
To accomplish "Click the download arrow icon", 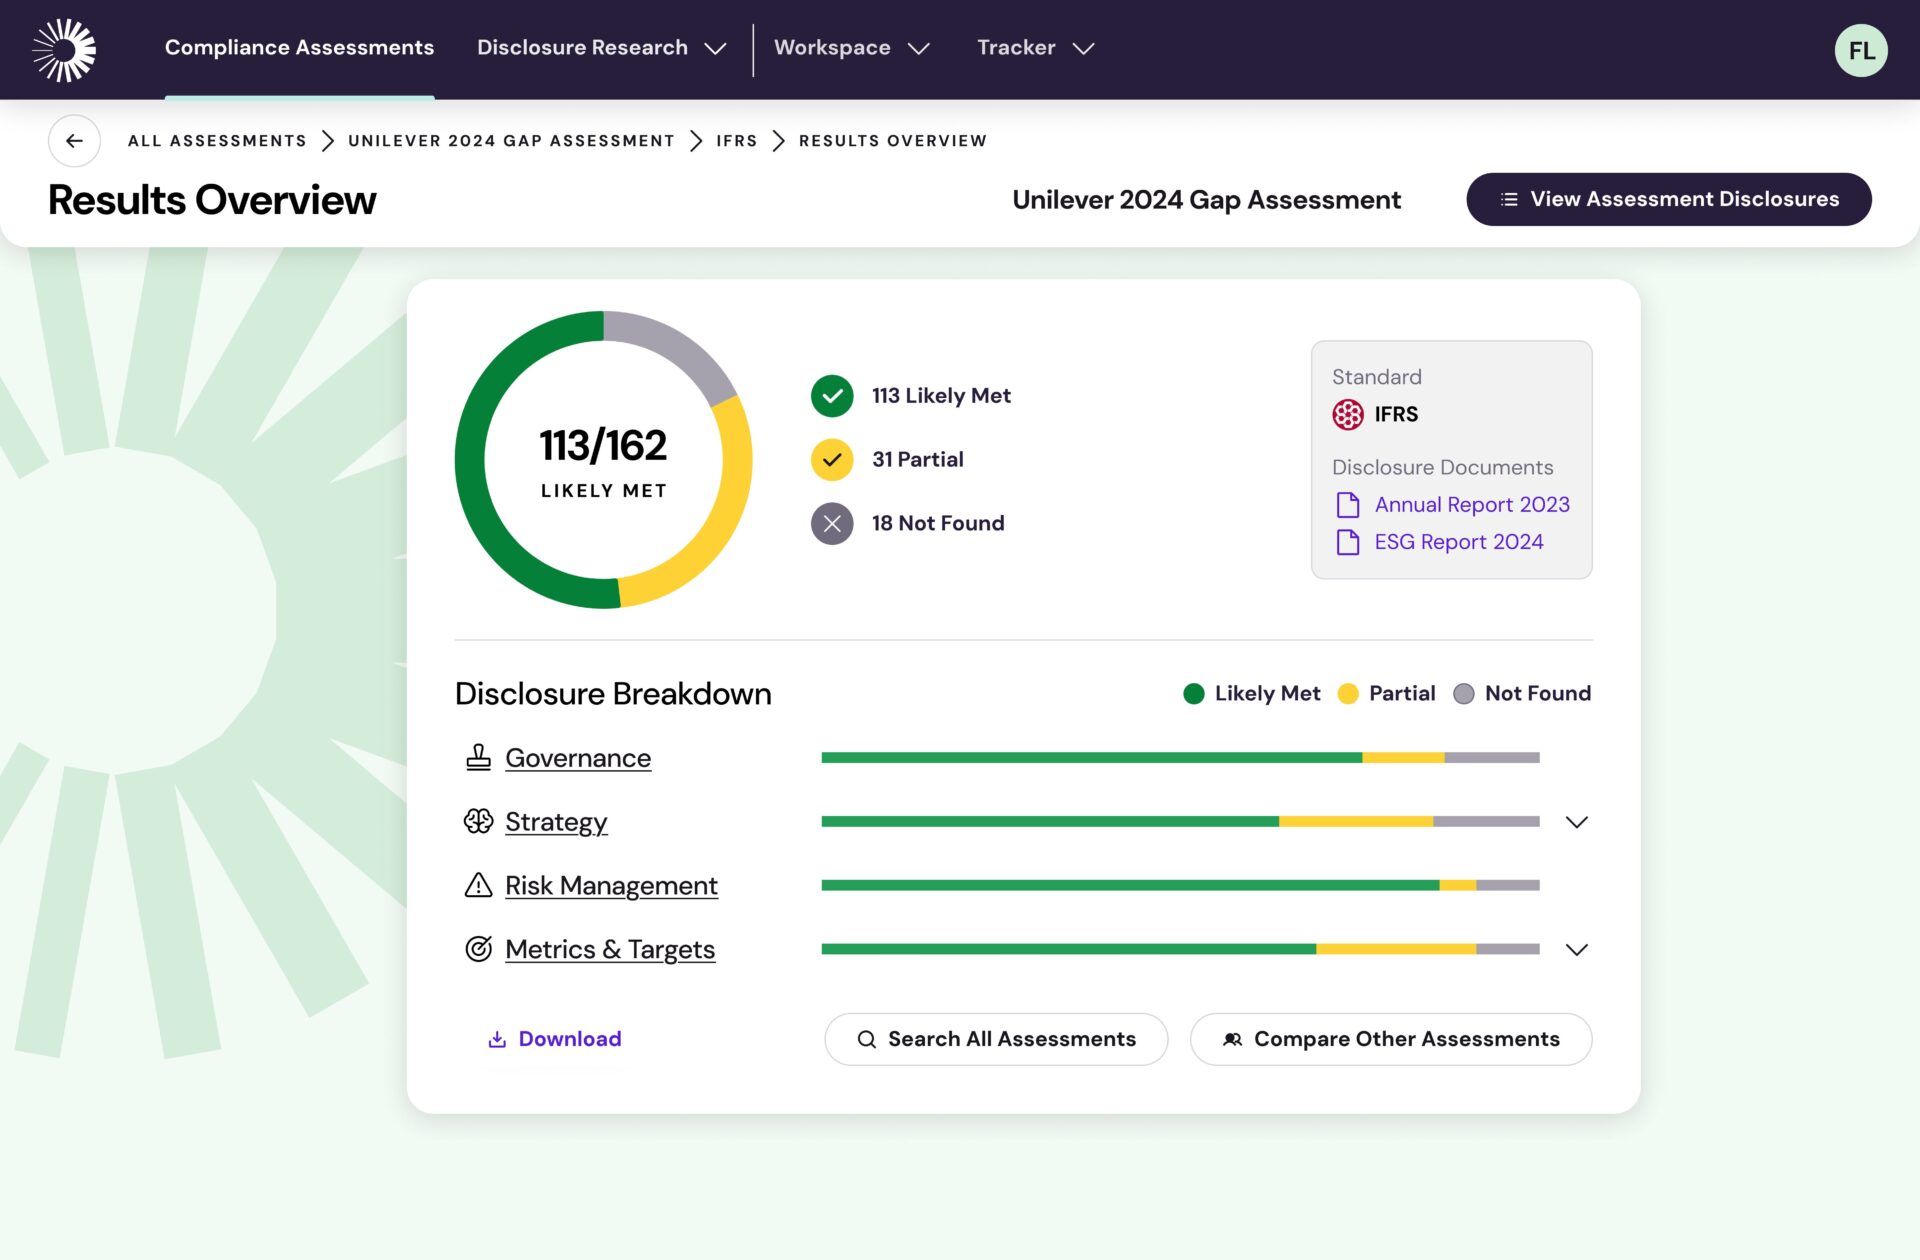I will (497, 1039).
